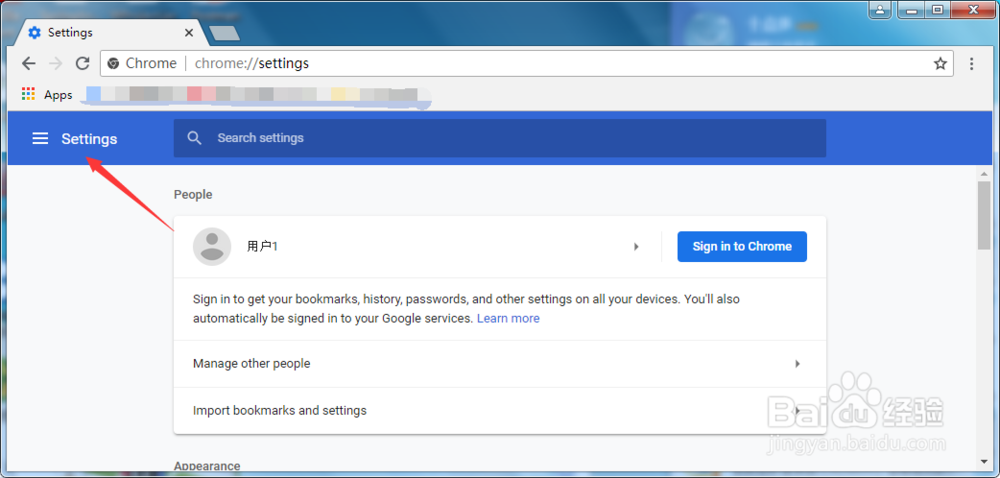Maximize the Chrome window
1000x478 pixels.
click(x=937, y=9)
